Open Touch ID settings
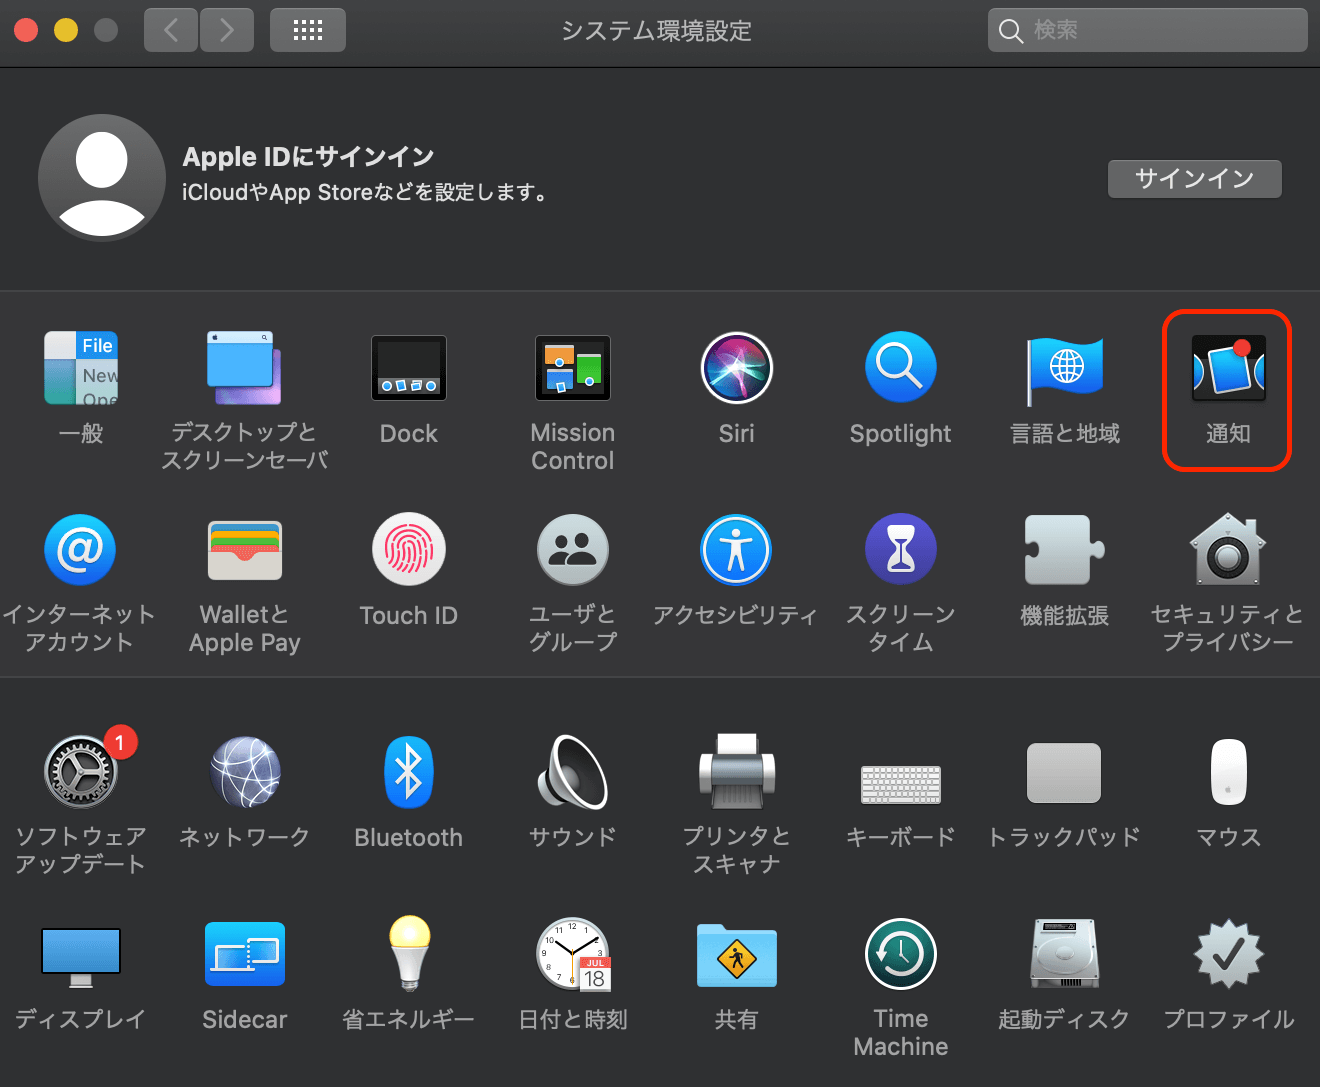1320x1087 pixels. [x=408, y=550]
